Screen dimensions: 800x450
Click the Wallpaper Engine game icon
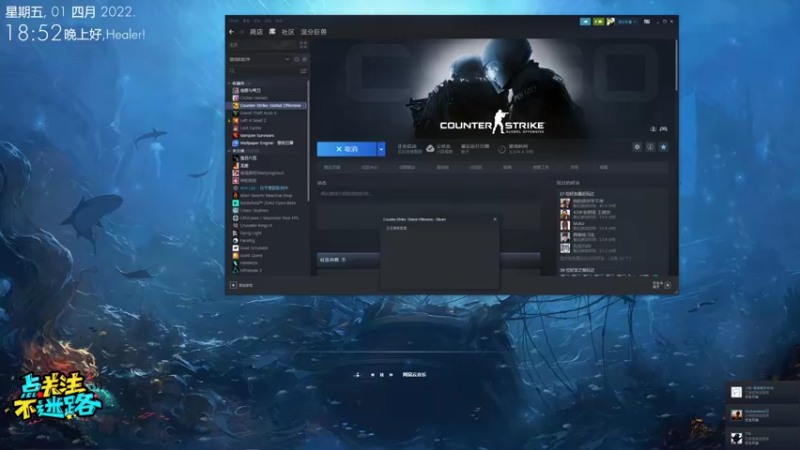tap(236, 143)
